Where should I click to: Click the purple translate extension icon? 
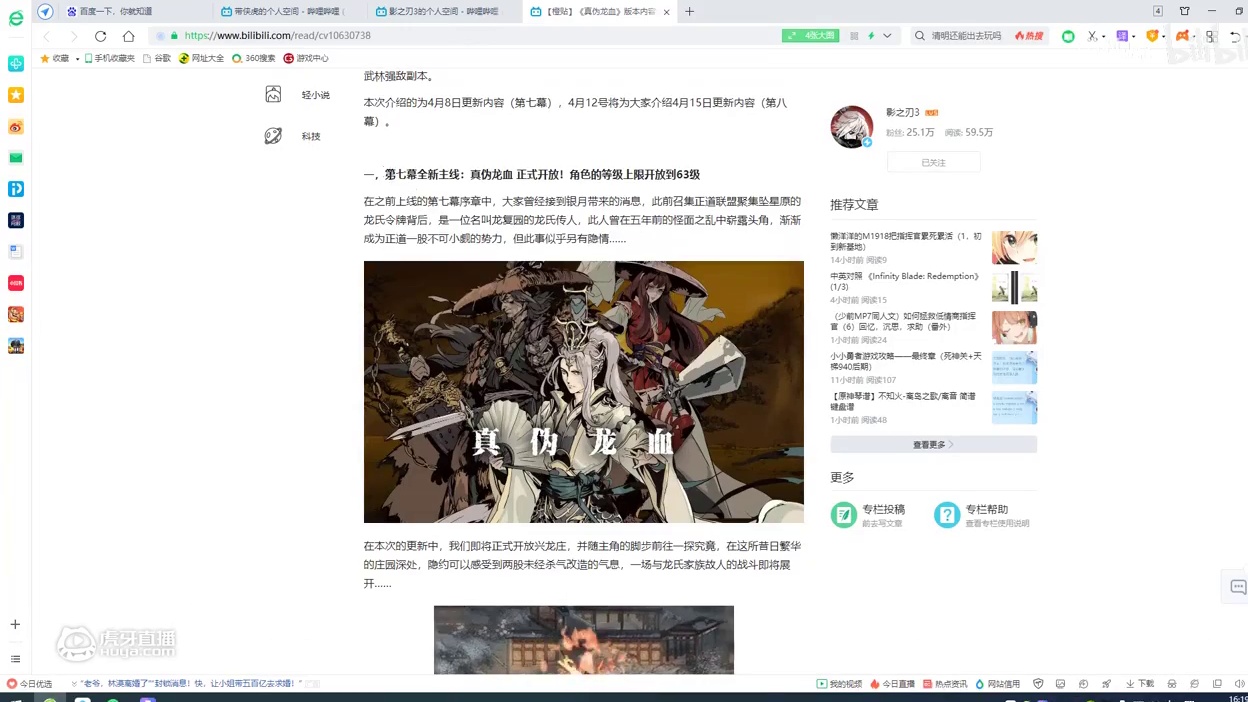click(1122, 36)
